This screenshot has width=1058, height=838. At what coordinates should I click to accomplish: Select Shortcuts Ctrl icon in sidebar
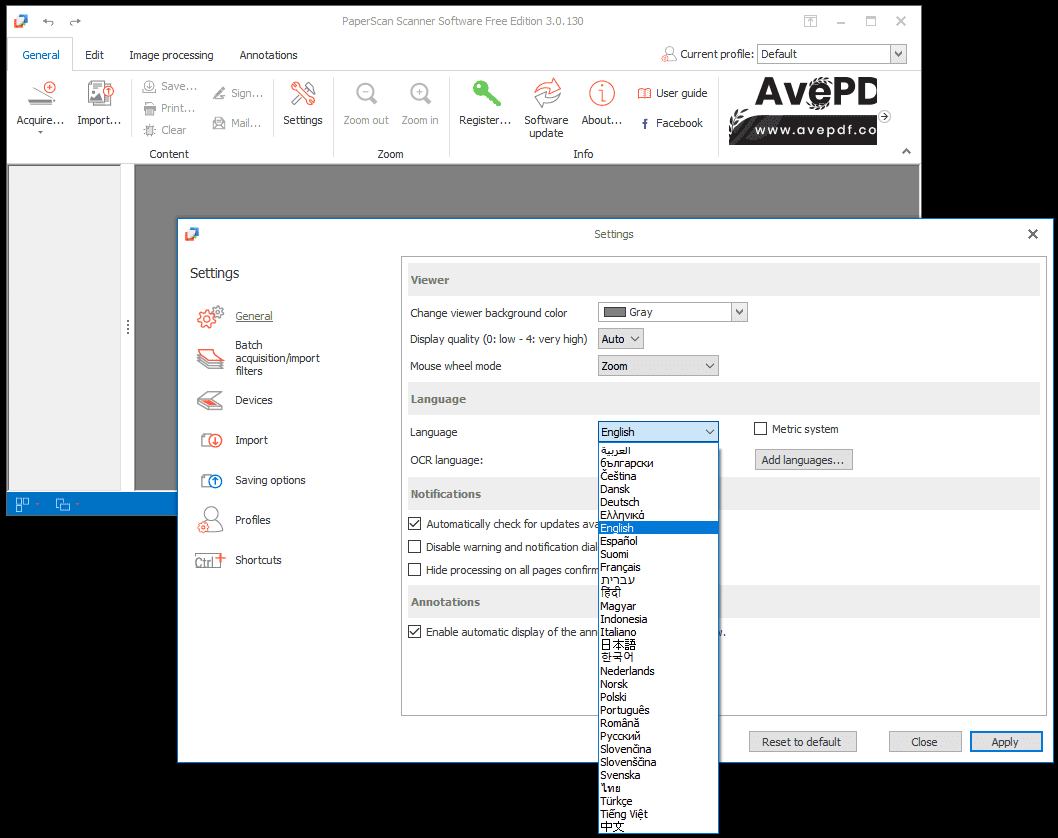pos(210,561)
